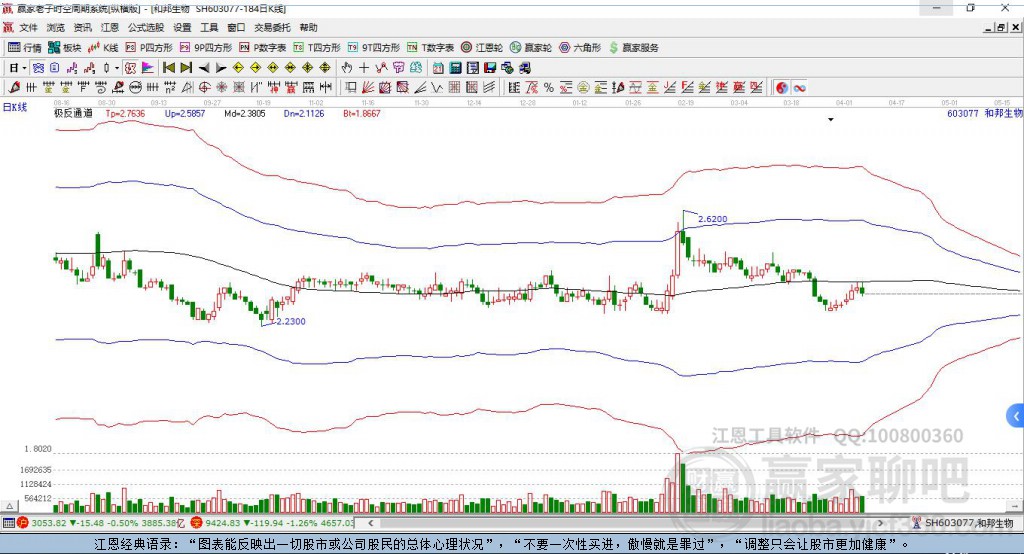Click the Tp=2.7636 value

pyautogui.click(x=125, y=113)
